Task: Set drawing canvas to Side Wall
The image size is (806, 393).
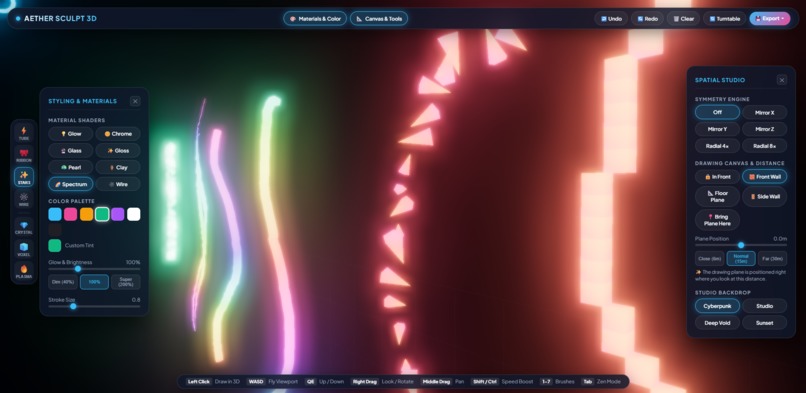Action: coord(764,197)
